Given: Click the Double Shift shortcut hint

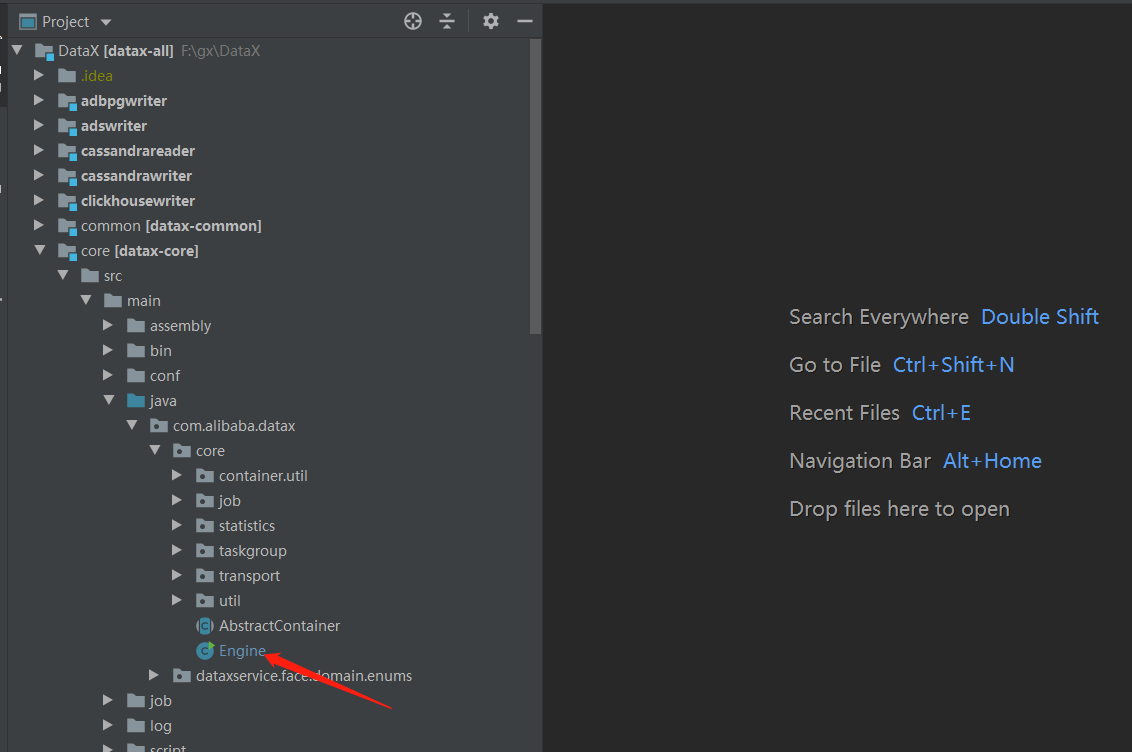Looking at the screenshot, I should click(x=1040, y=317).
